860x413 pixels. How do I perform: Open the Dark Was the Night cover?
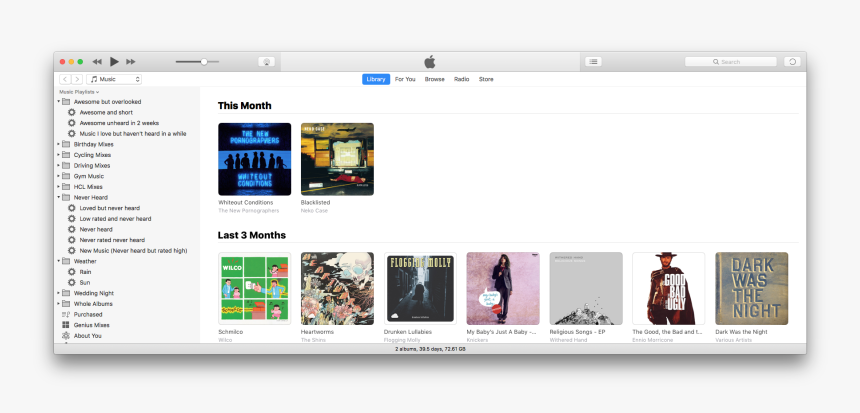751,288
